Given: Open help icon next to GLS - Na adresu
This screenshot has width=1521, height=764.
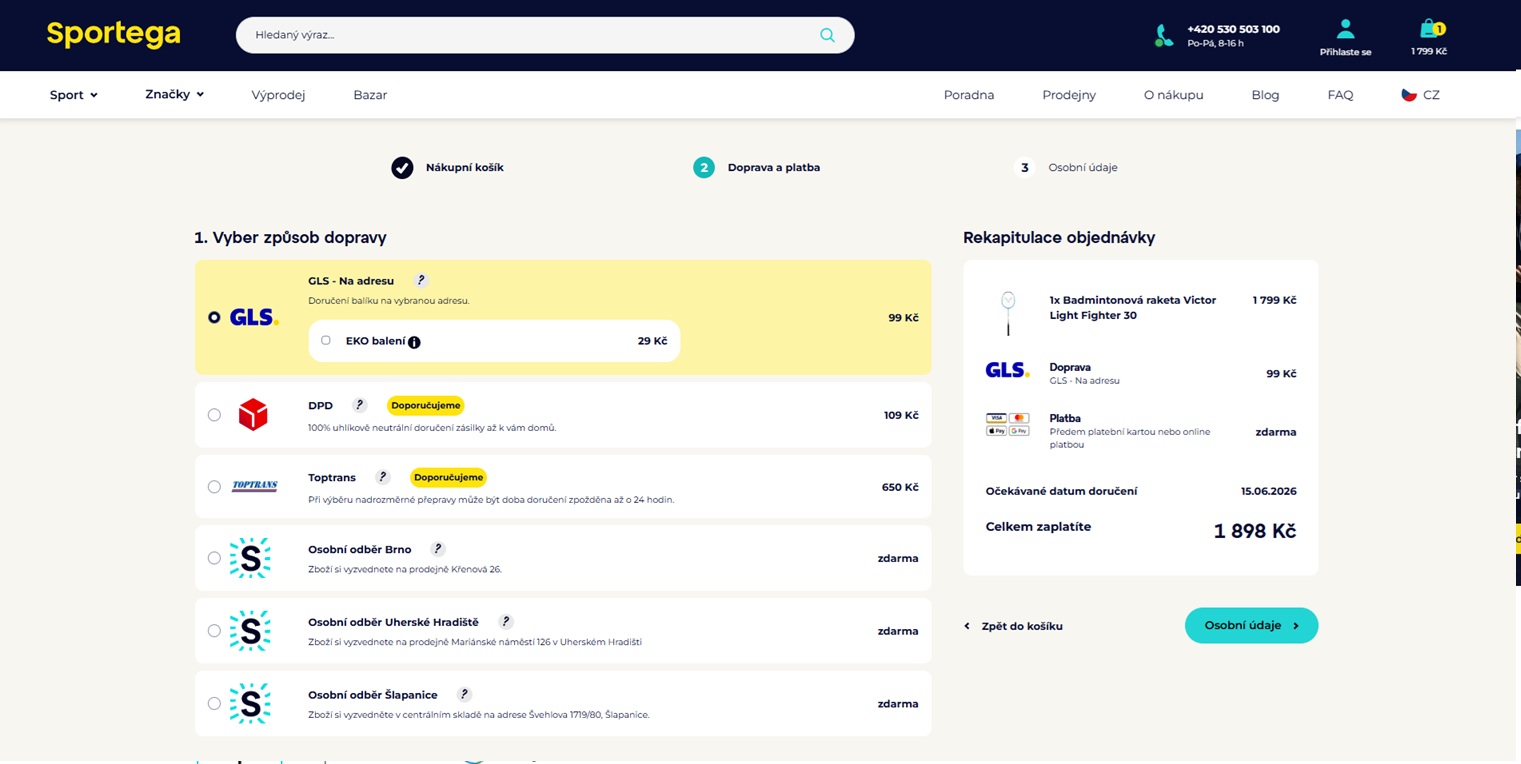Looking at the screenshot, I should click(x=421, y=281).
